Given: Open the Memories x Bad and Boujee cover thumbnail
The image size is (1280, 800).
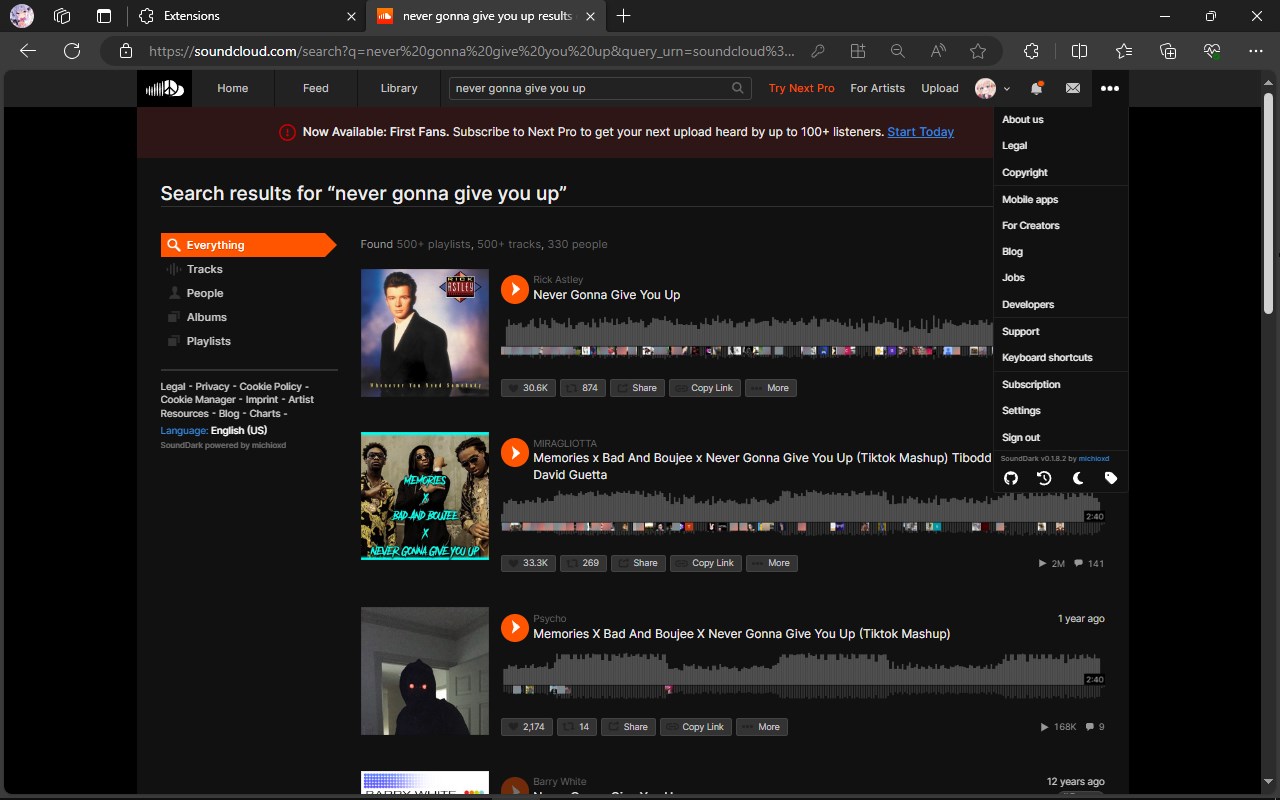Looking at the screenshot, I should [x=425, y=496].
